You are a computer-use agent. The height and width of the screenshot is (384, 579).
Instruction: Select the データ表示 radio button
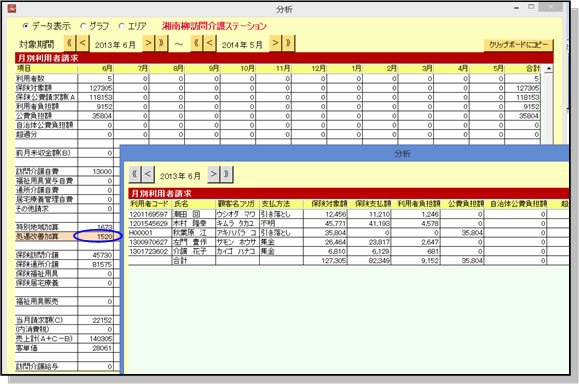click(x=26, y=26)
